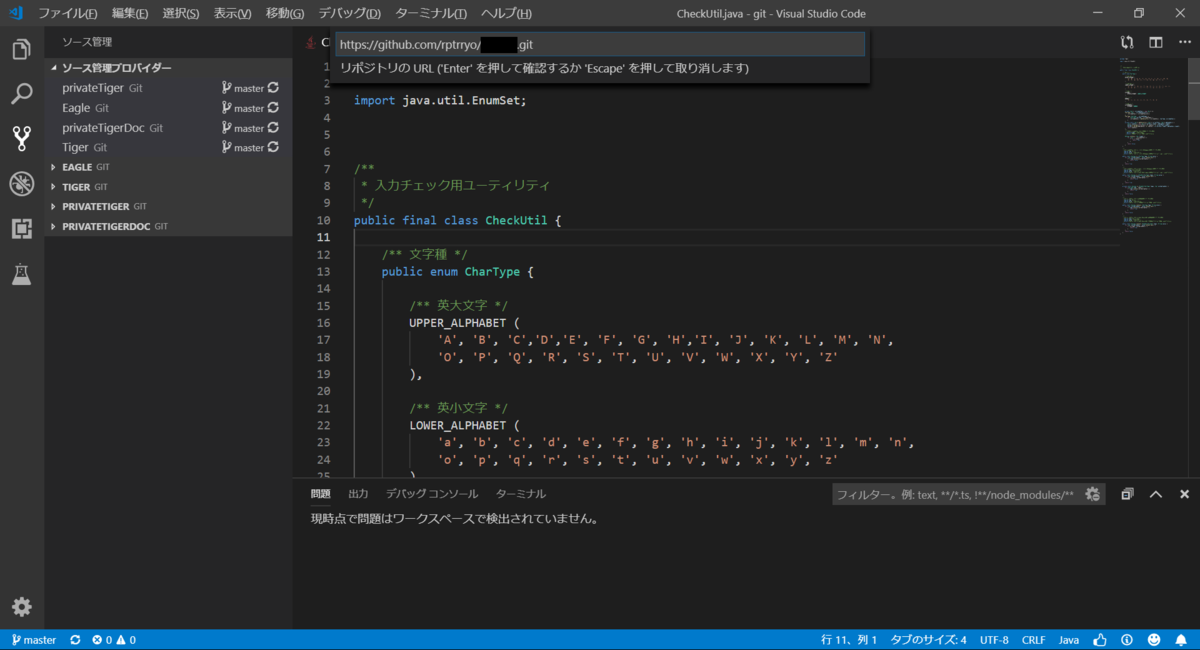Click cursor position 行 11、列 1 indicator
Screen dimensions: 1200x650
(x=849, y=640)
